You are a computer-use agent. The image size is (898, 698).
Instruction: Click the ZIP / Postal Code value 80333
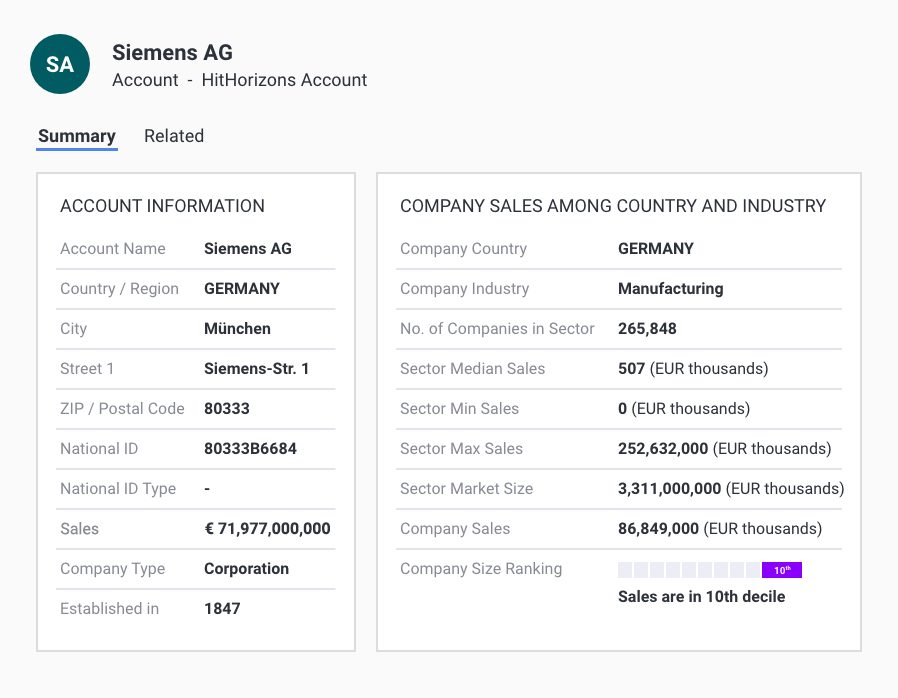227,409
